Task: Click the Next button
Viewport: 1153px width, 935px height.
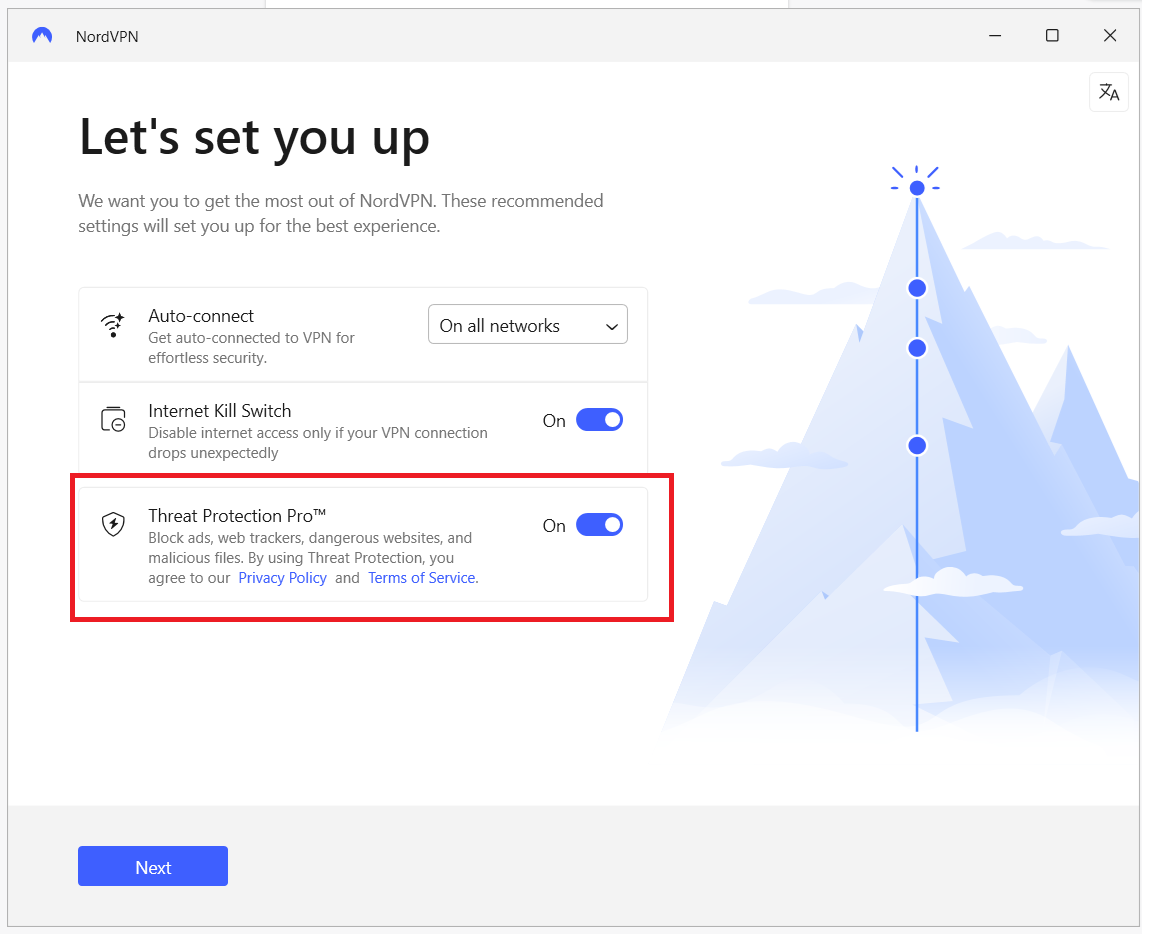Action: coord(153,867)
